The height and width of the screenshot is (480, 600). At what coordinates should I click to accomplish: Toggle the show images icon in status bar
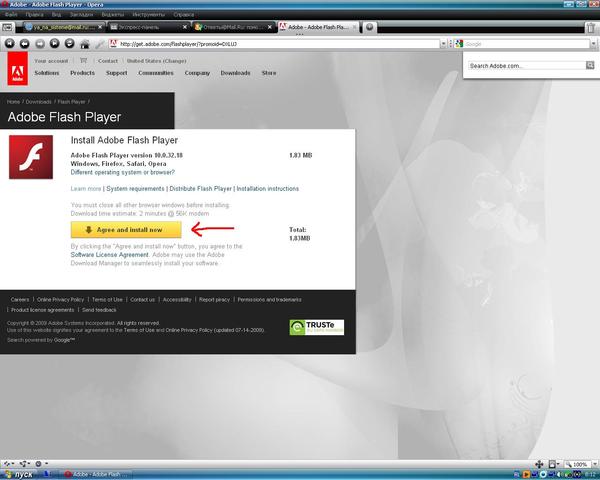(552, 464)
